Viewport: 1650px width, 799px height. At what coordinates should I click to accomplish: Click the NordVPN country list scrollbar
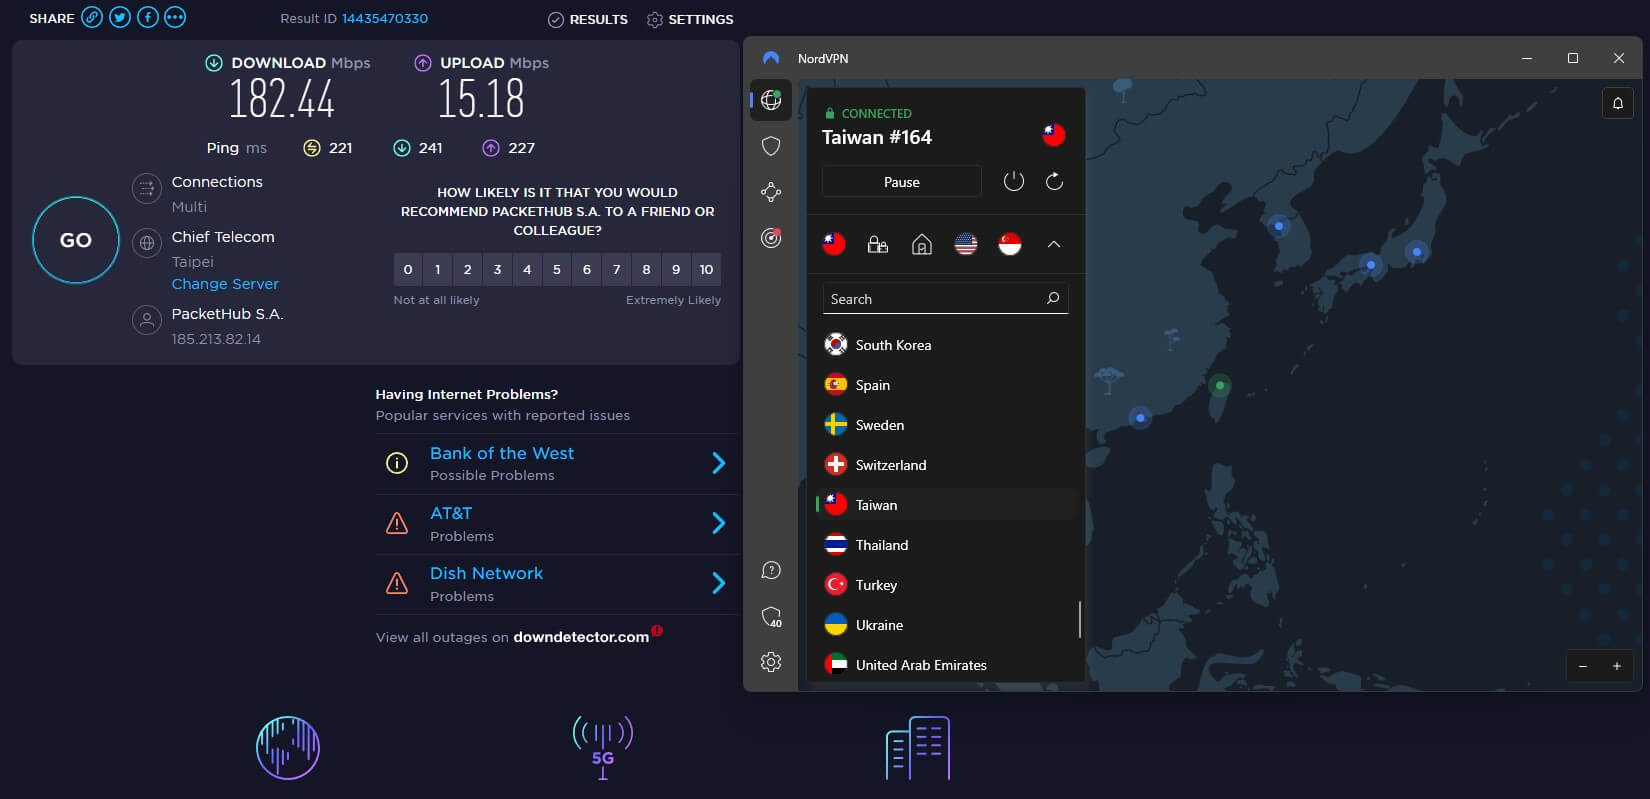pyautogui.click(x=1080, y=619)
